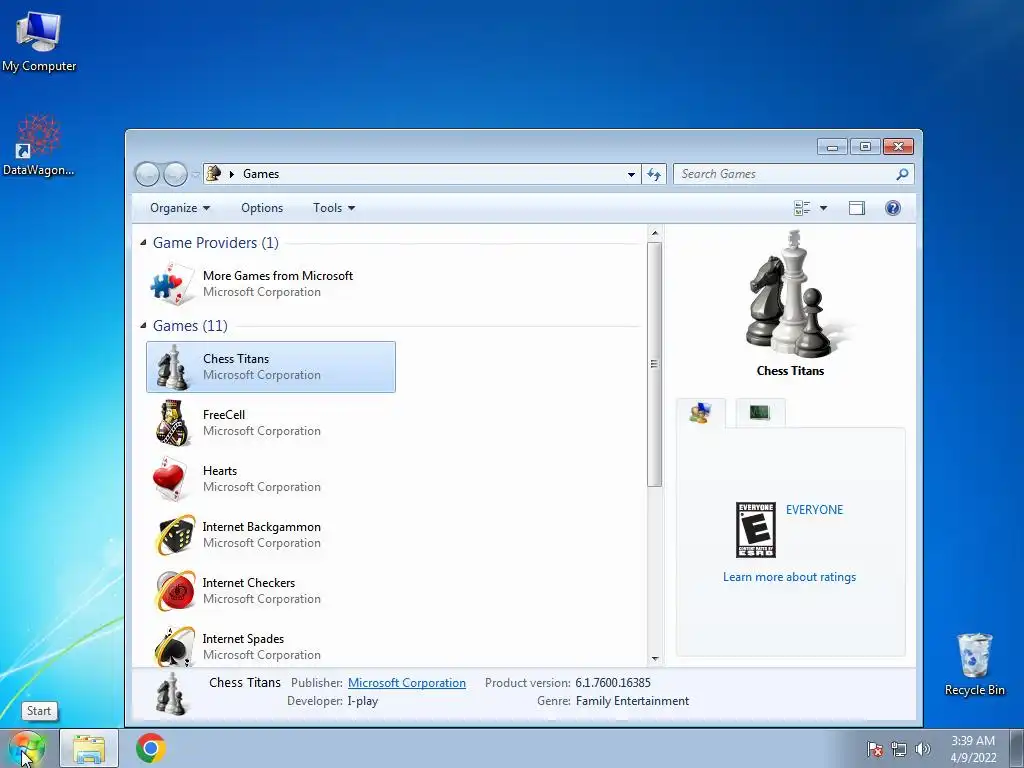Click the Windows Start orb
Image resolution: width=1024 pixels, height=768 pixels.
(x=27, y=748)
